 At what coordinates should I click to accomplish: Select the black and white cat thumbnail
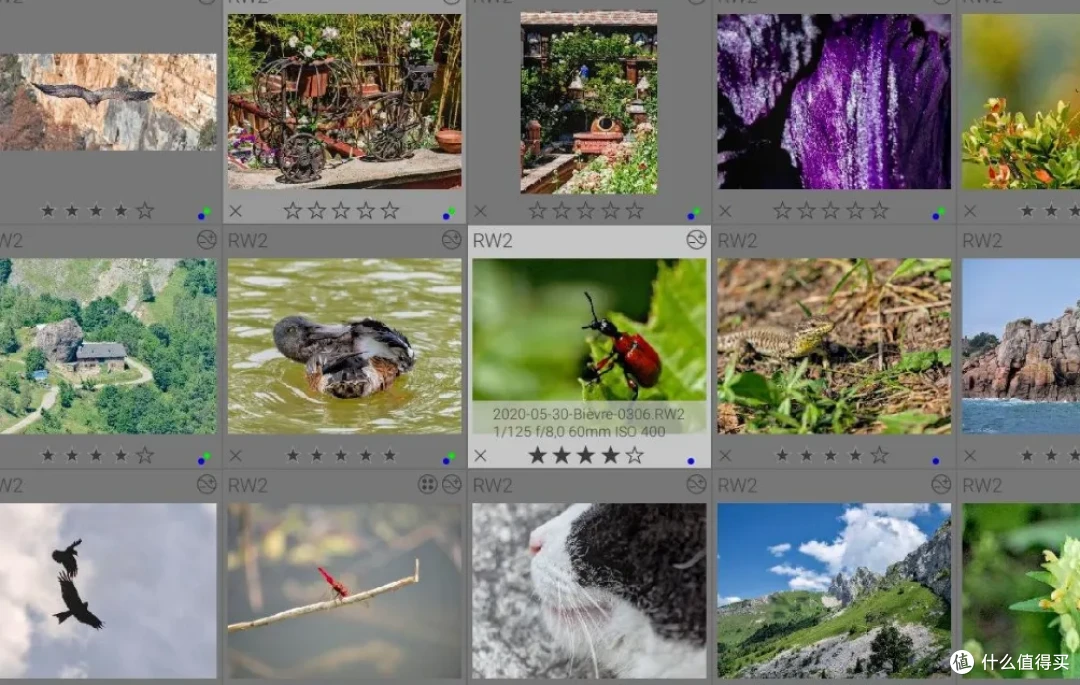589,590
